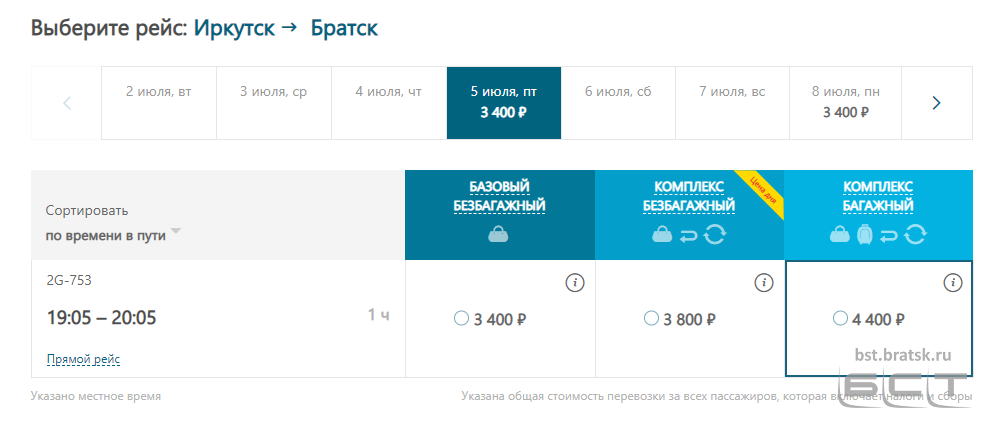Screen dimensions: 993x428
Task: Click refund circular-arrows icon under Комплекс багажный
Action: point(915,235)
